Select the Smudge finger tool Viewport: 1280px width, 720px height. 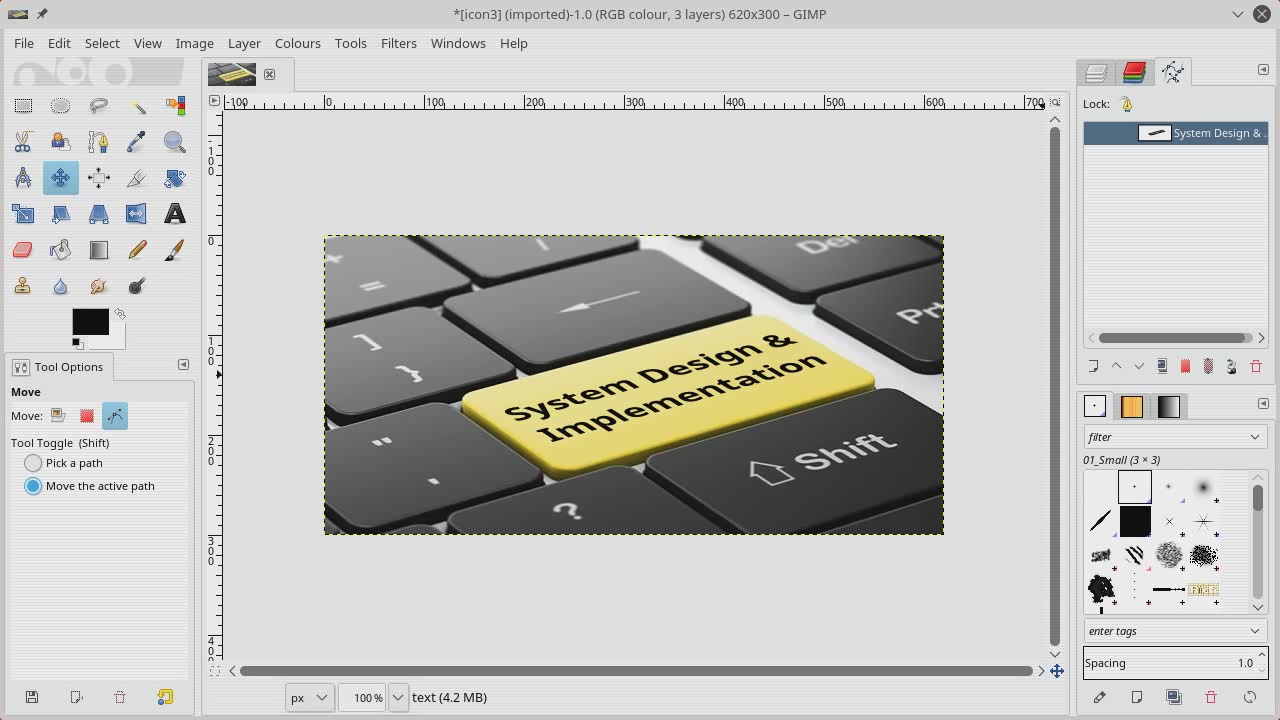(x=98, y=286)
